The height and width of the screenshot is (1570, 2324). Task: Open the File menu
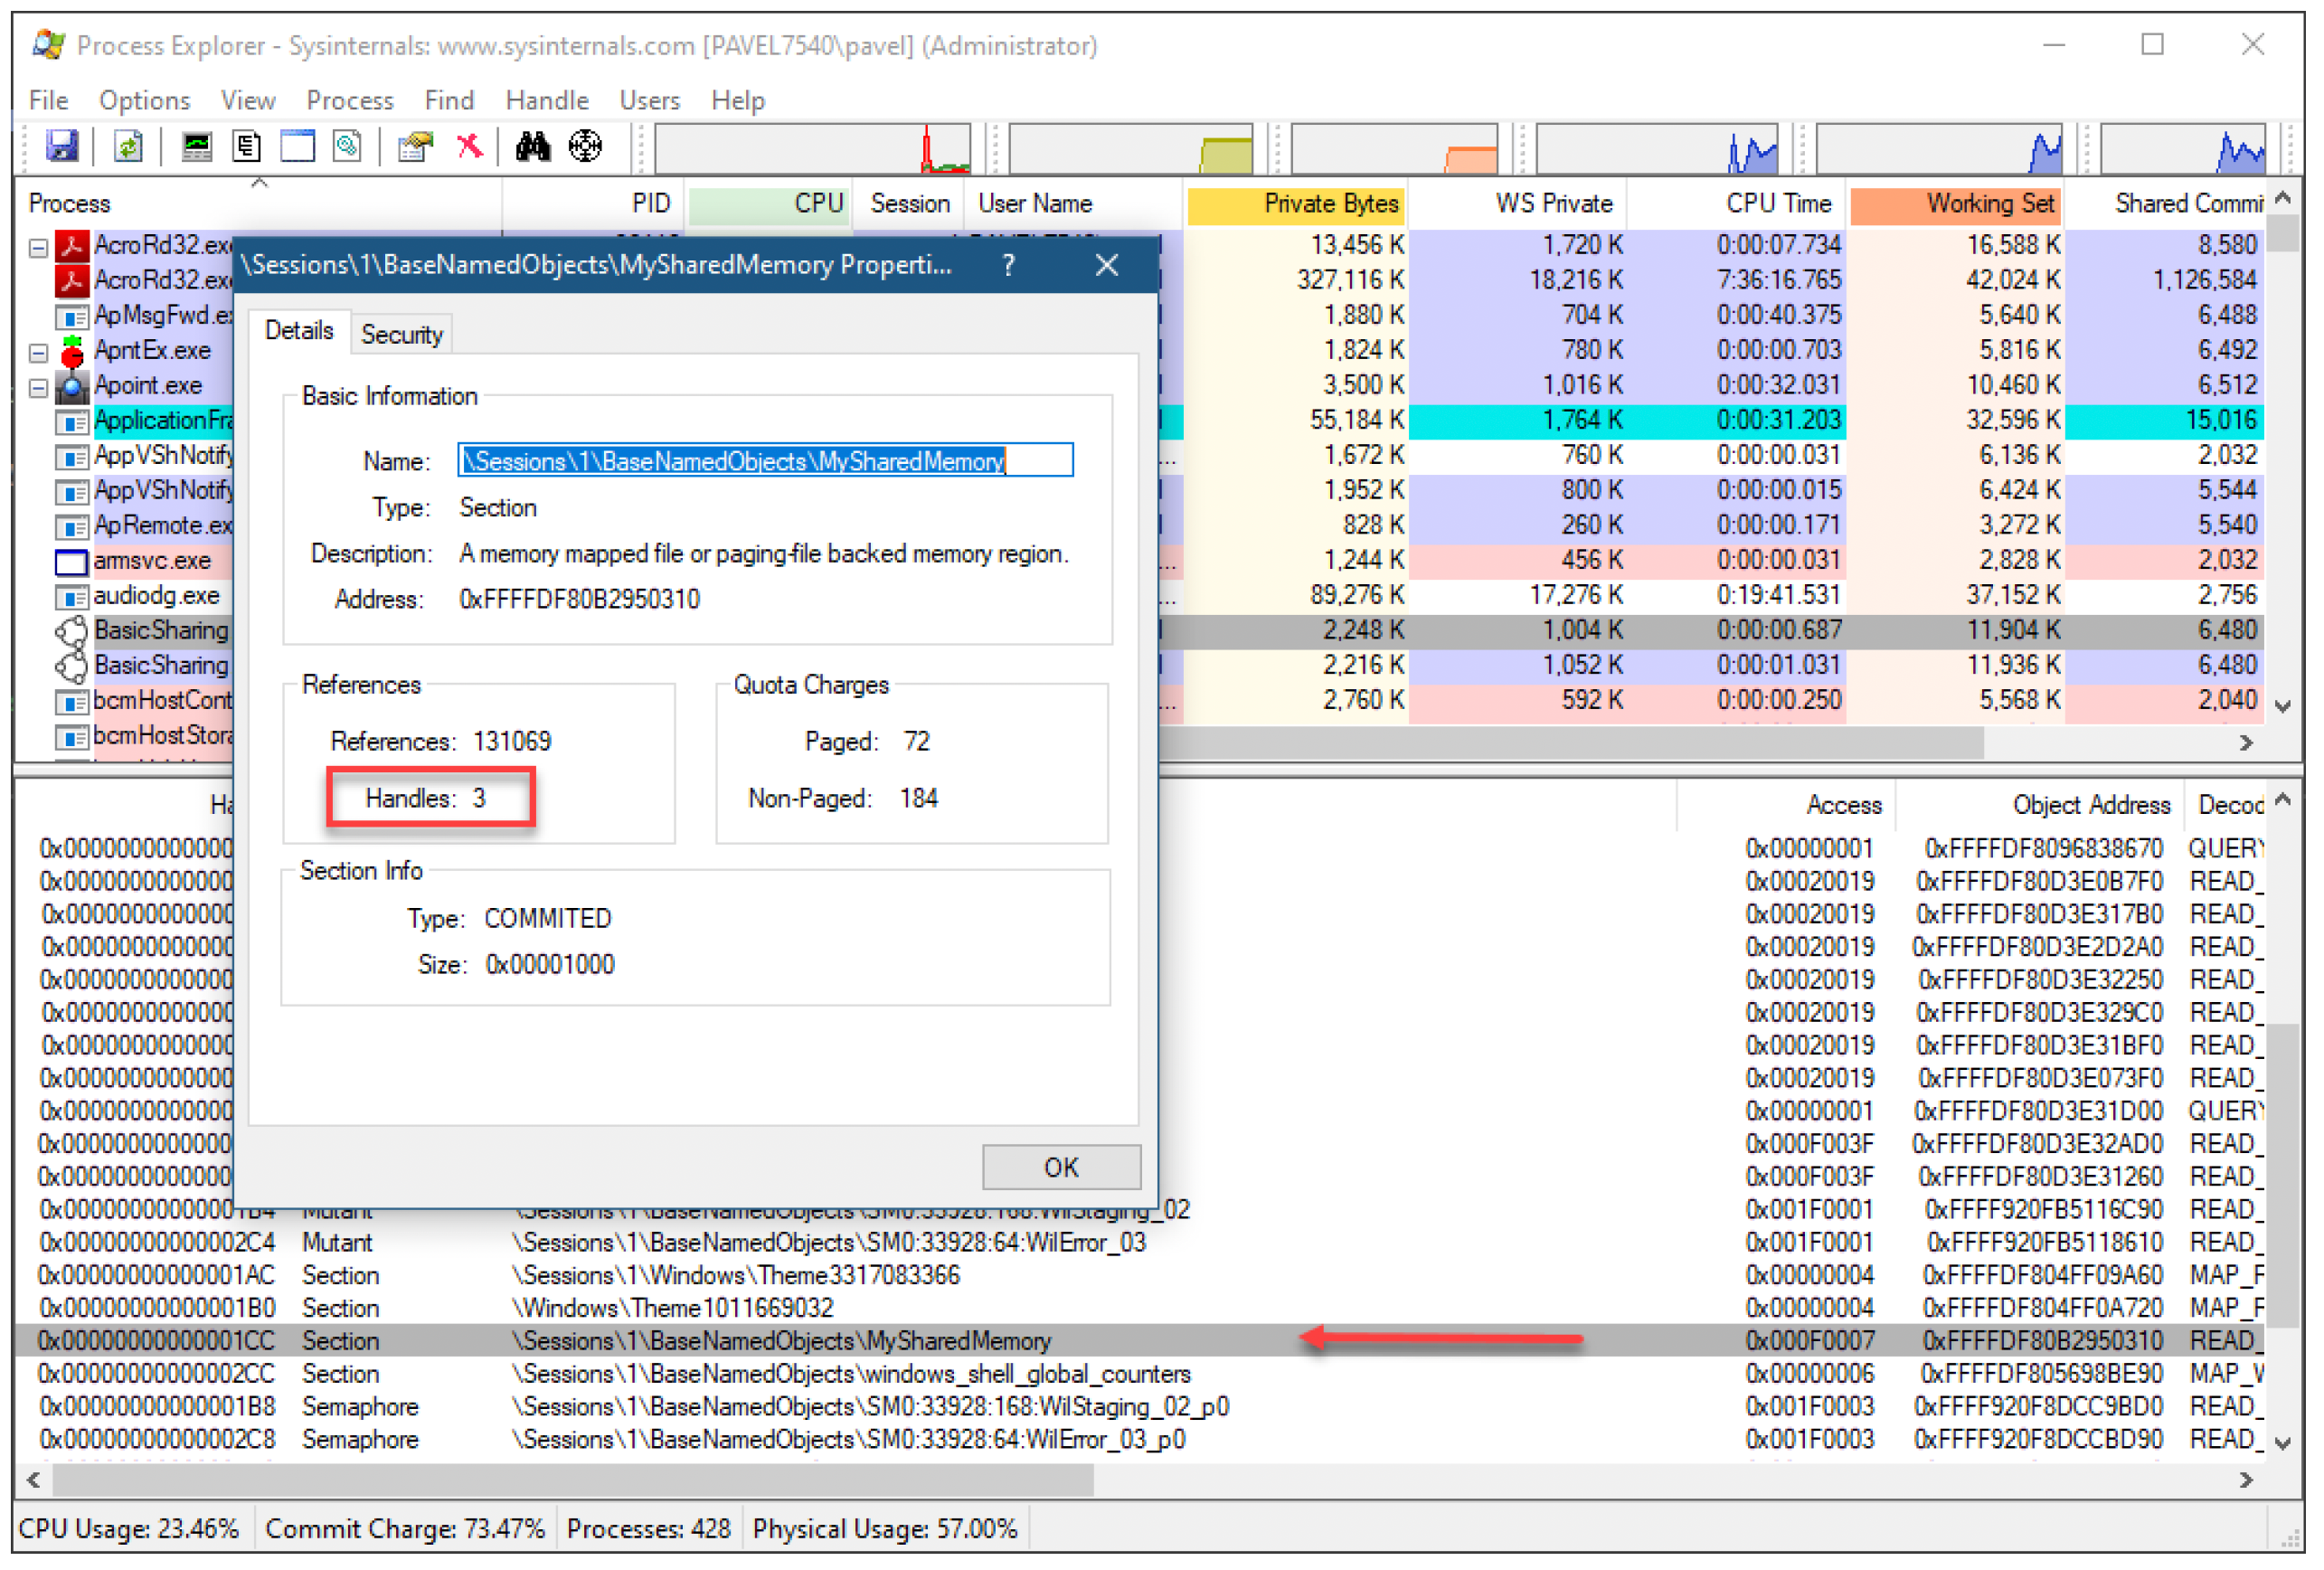48,101
